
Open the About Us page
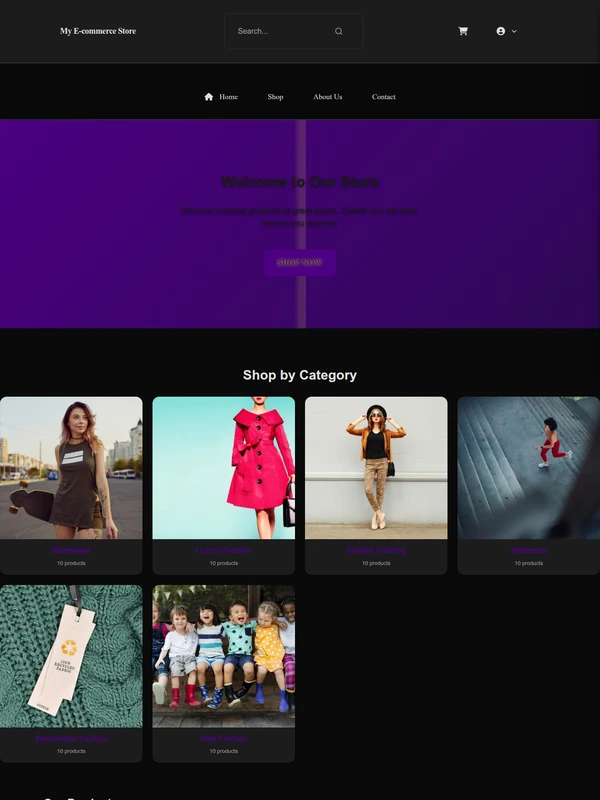328,96
